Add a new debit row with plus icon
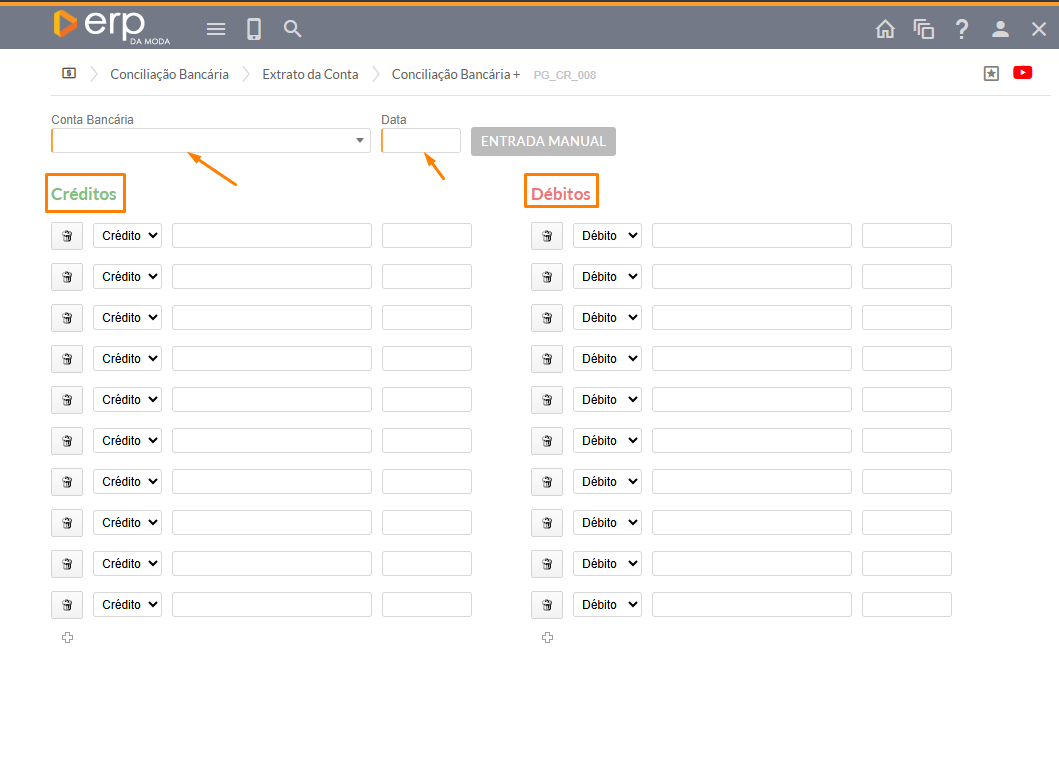The image size is (1059, 773). (x=547, y=638)
